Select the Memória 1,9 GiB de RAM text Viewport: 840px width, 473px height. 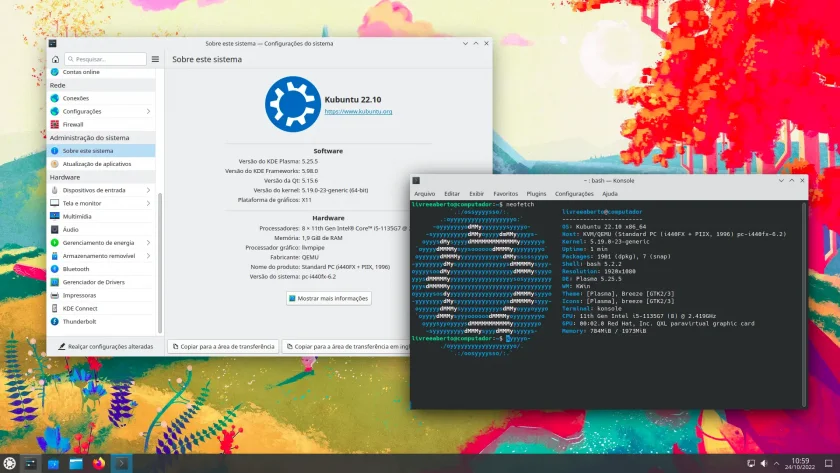coord(308,238)
